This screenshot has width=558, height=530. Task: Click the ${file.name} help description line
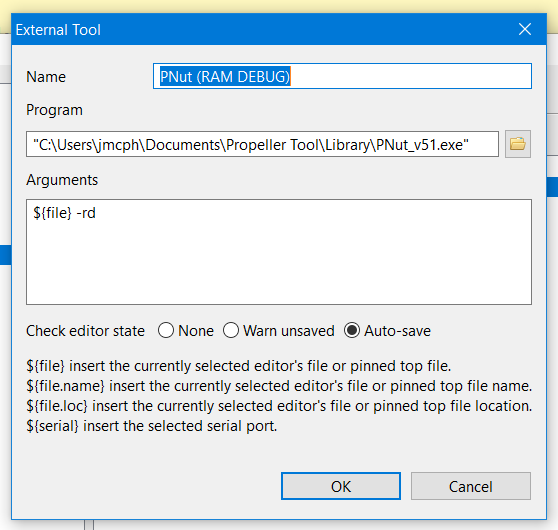click(279, 386)
